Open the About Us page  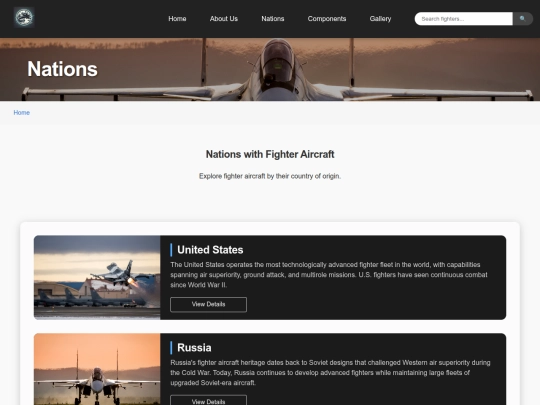click(224, 19)
